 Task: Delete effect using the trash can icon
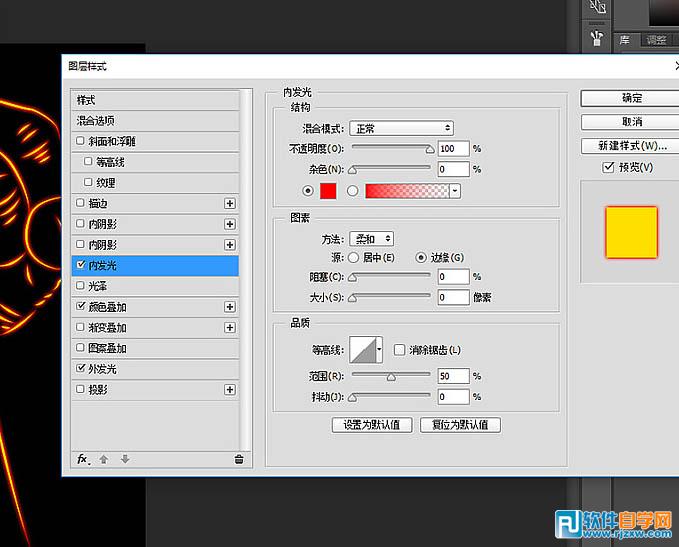(239, 459)
